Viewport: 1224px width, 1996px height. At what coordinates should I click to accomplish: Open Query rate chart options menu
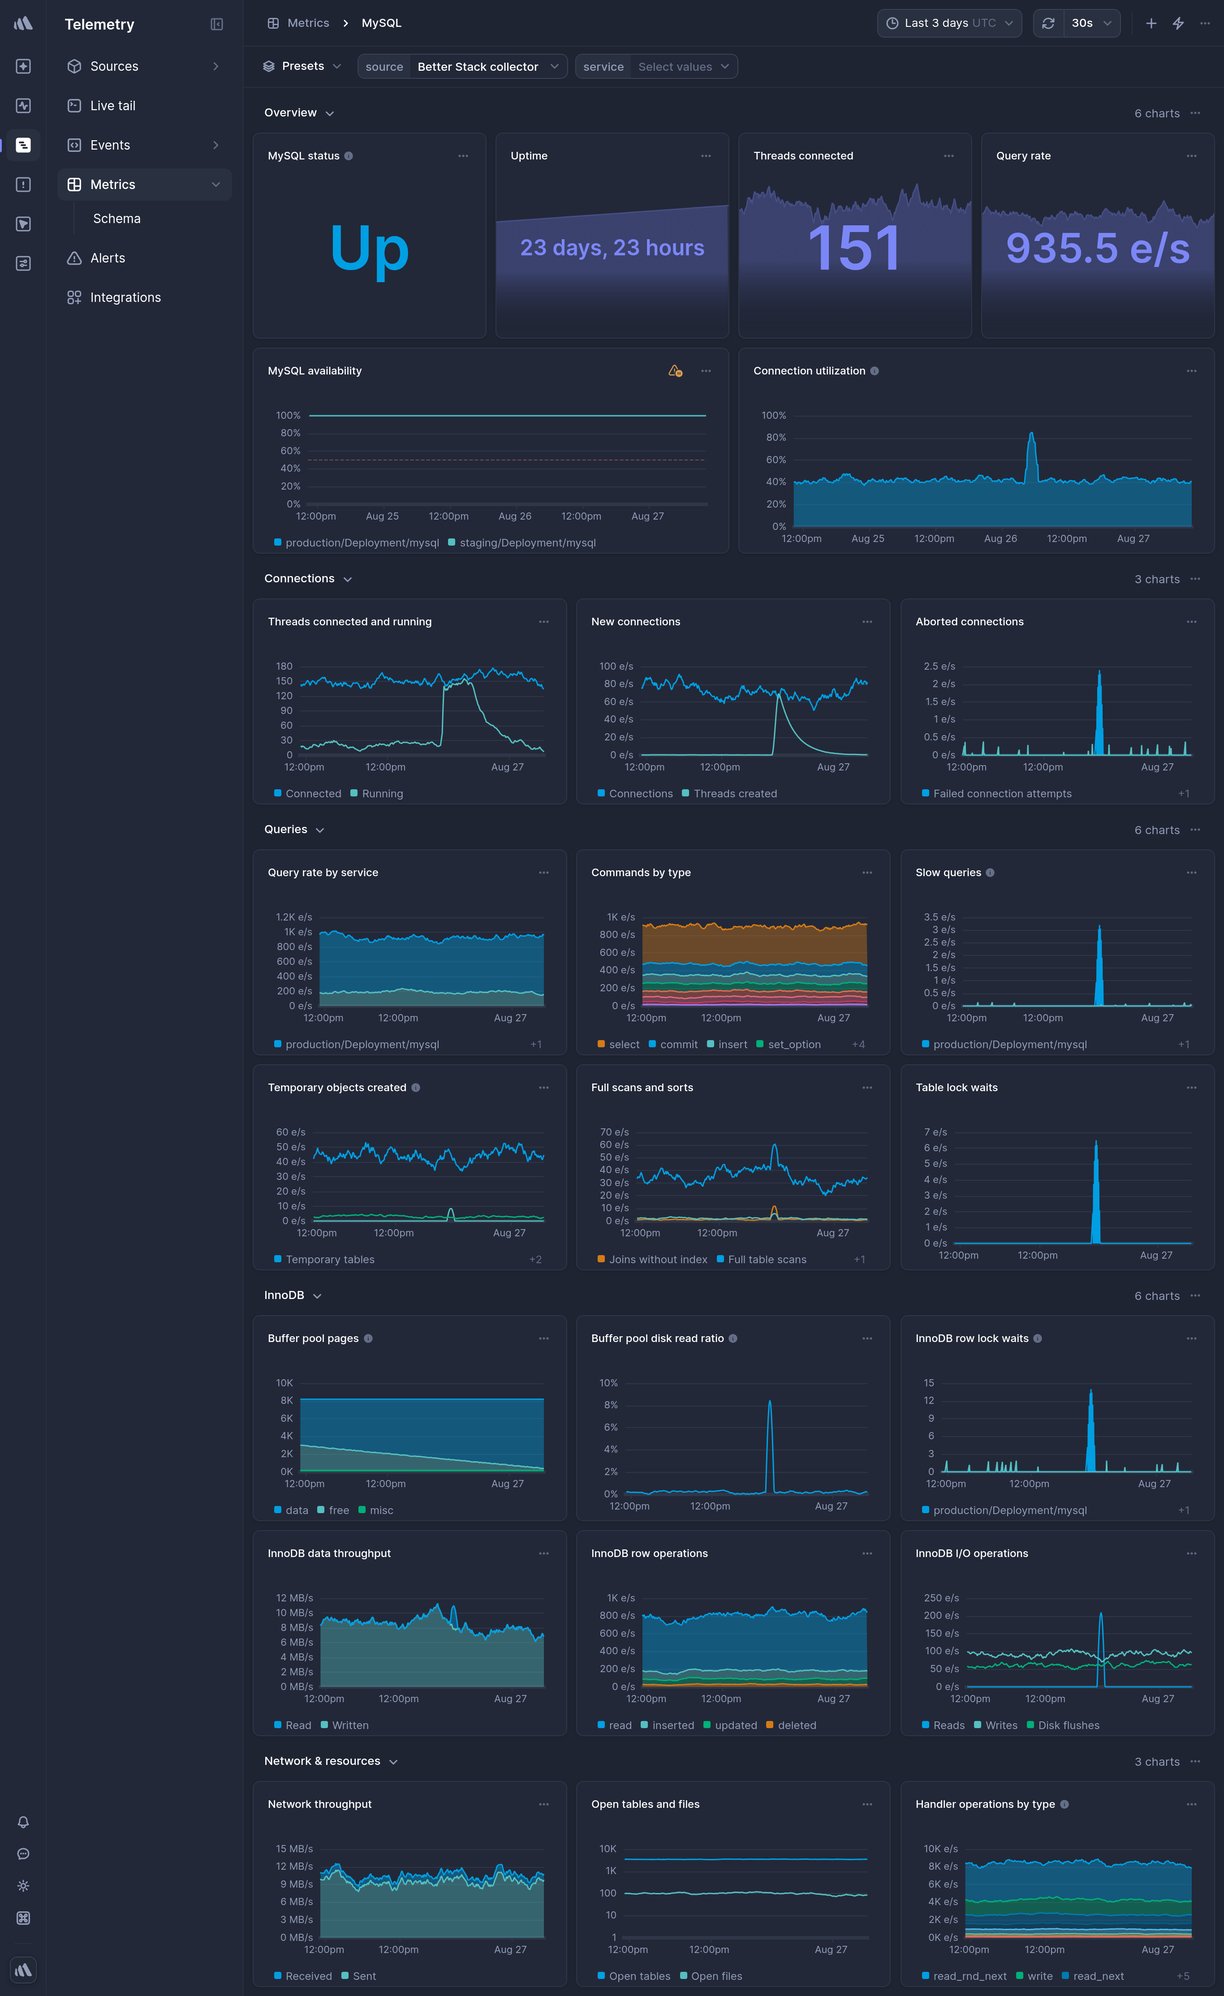pyautogui.click(x=1192, y=156)
